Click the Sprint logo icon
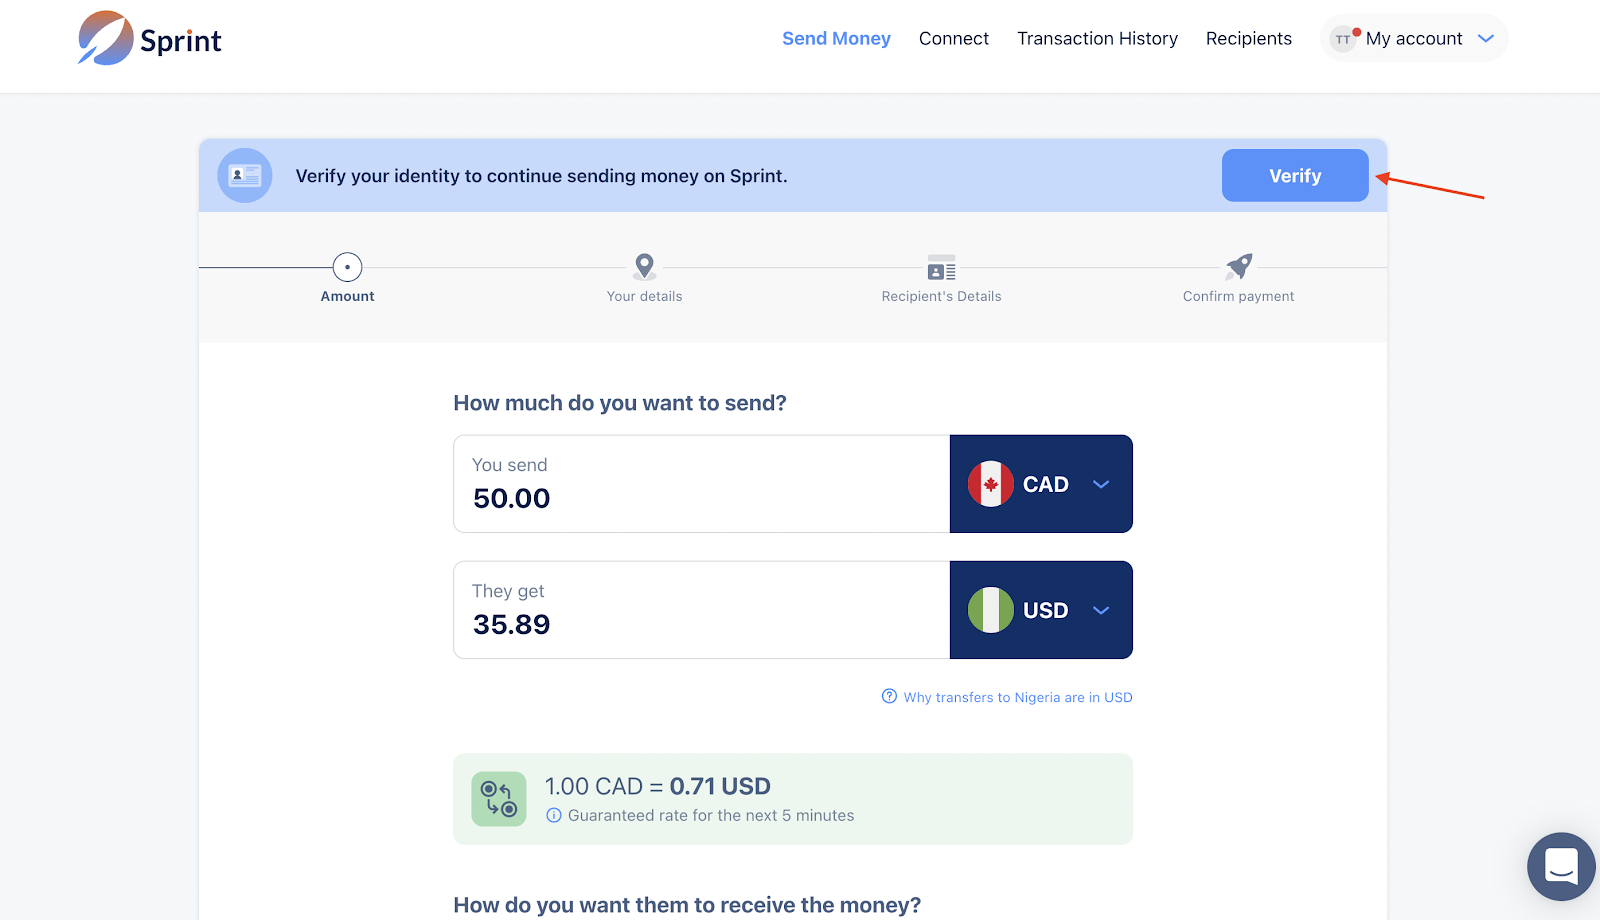This screenshot has height=920, width=1600. tap(106, 38)
